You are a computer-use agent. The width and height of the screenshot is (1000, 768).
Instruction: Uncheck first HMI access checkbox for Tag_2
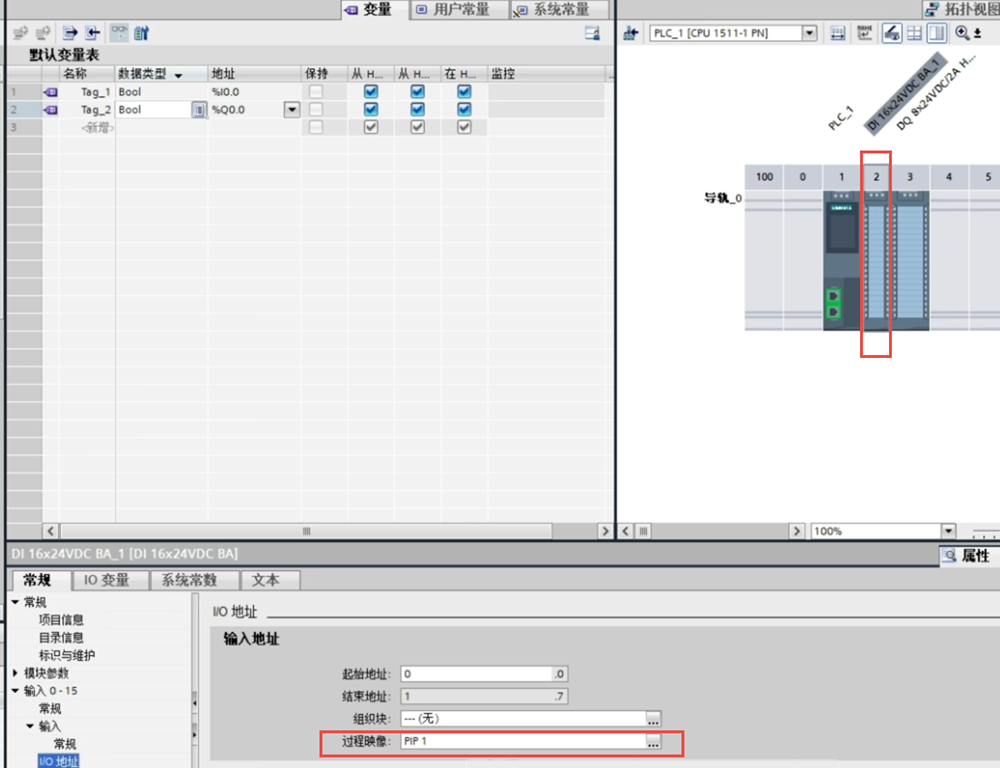tap(371, 110)
